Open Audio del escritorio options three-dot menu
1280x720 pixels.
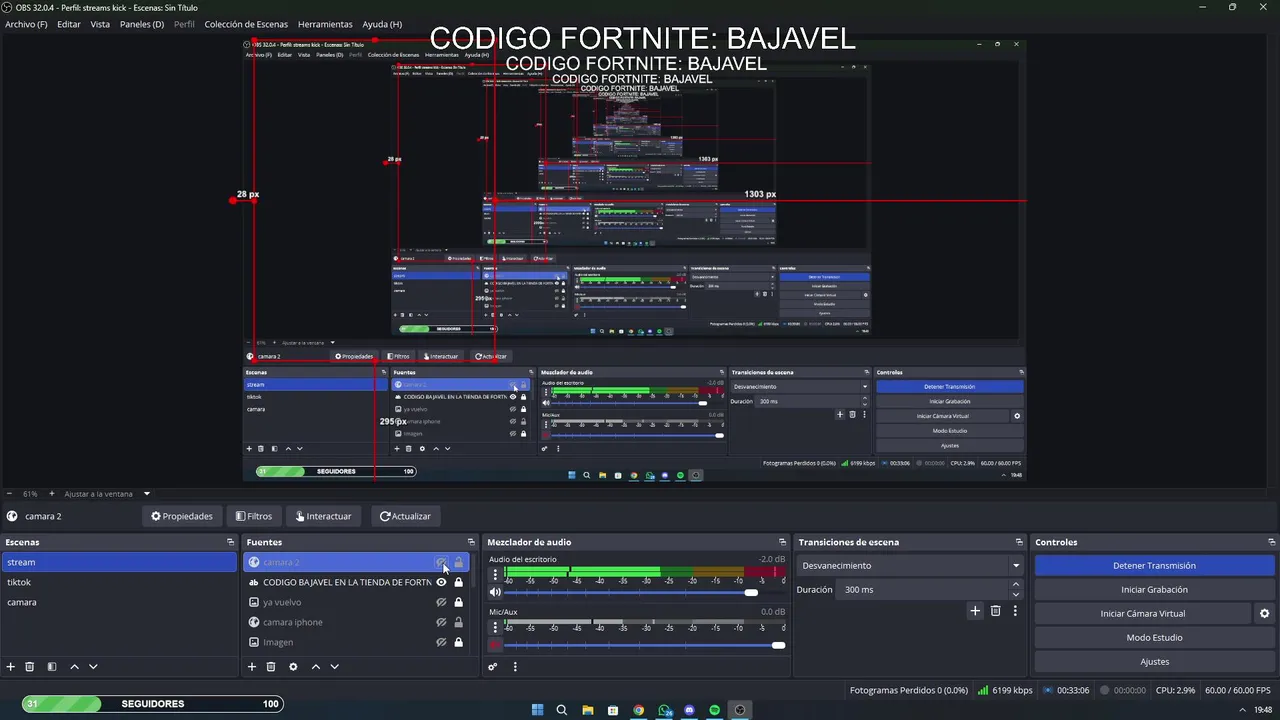click(x=494, y=575)
